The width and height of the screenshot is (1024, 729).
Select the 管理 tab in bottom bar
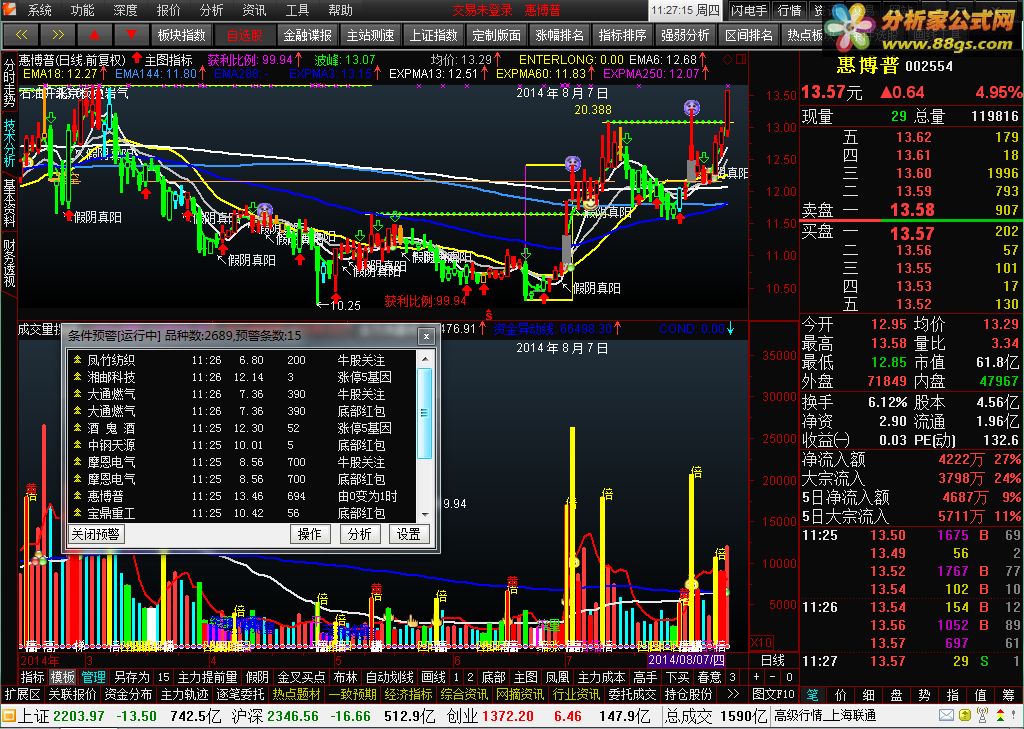(94, 677)
